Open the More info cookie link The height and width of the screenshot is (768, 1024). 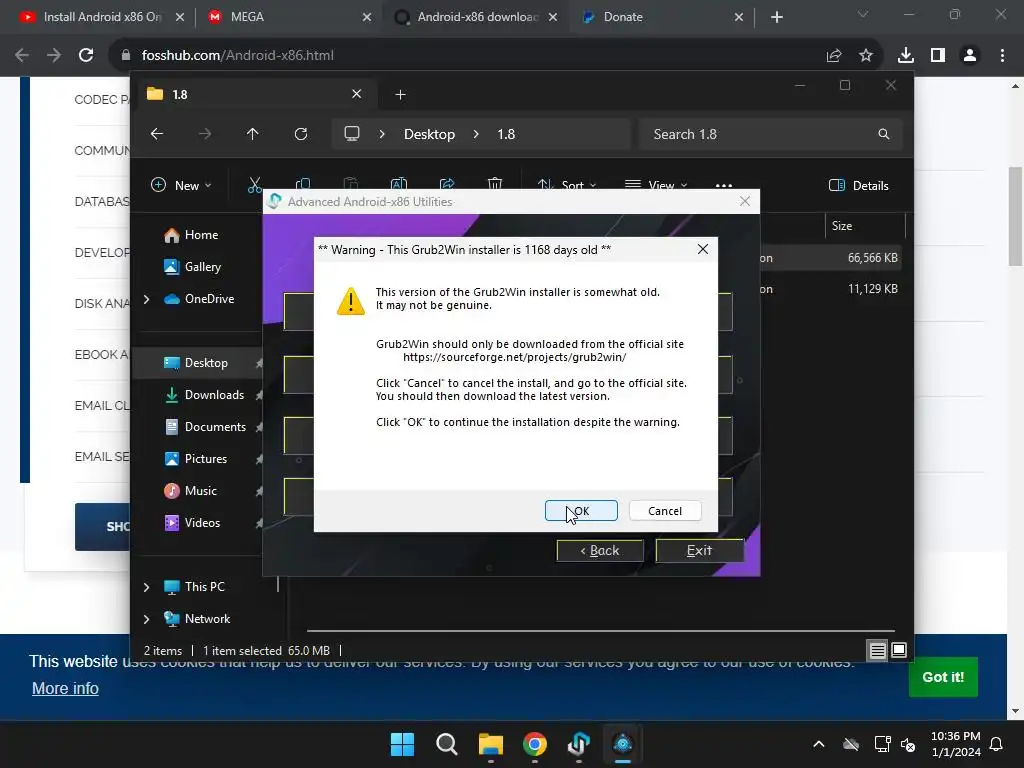click(65, 688)
